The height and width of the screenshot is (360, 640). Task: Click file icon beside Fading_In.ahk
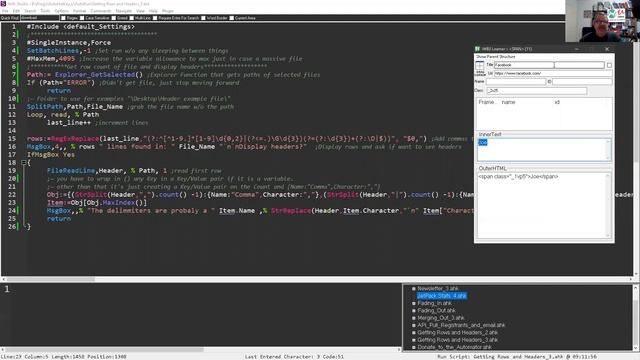click(x=413, y=303)
